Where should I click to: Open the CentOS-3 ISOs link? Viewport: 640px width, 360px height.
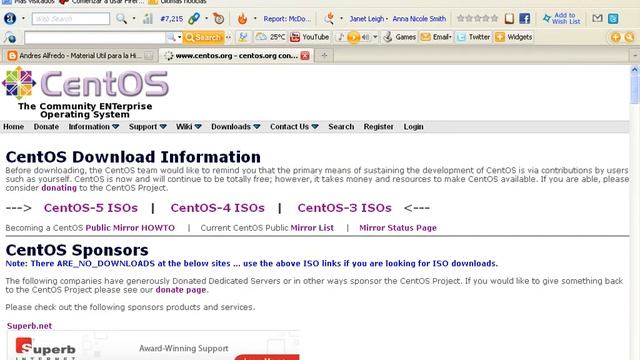coord(344,208)
